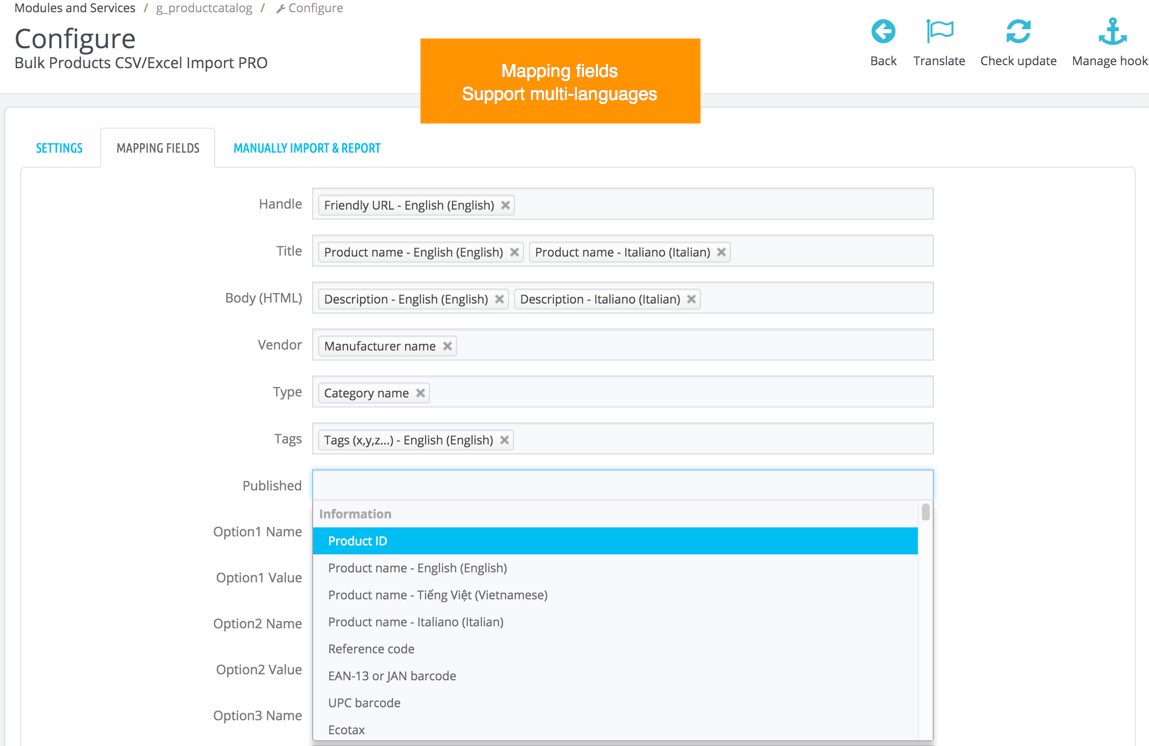Remove Friendly URL - English tag

click(506, 205)
